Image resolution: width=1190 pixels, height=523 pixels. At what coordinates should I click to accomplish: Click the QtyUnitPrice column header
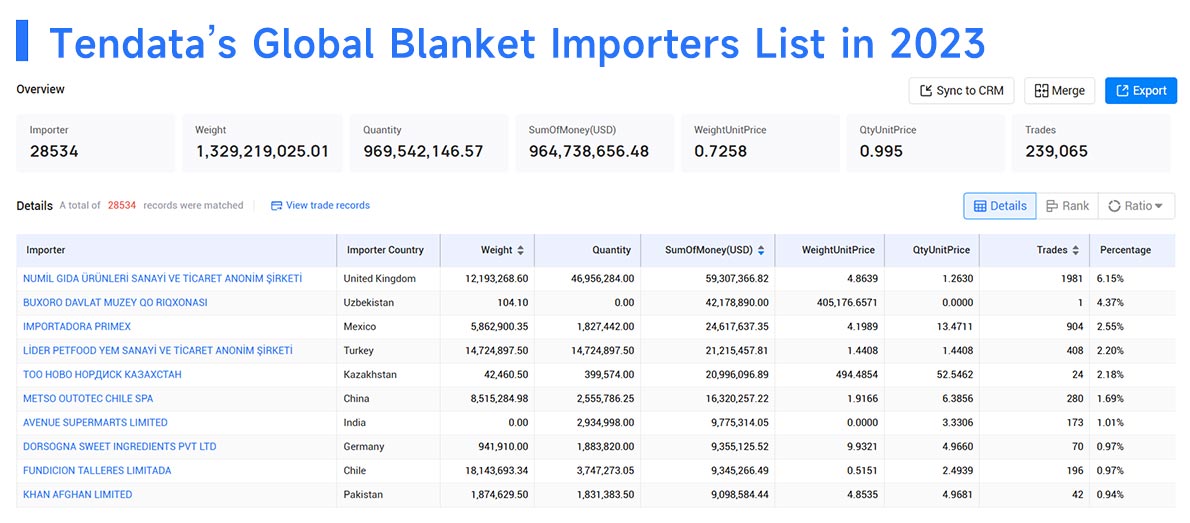(x=931, y=250)
